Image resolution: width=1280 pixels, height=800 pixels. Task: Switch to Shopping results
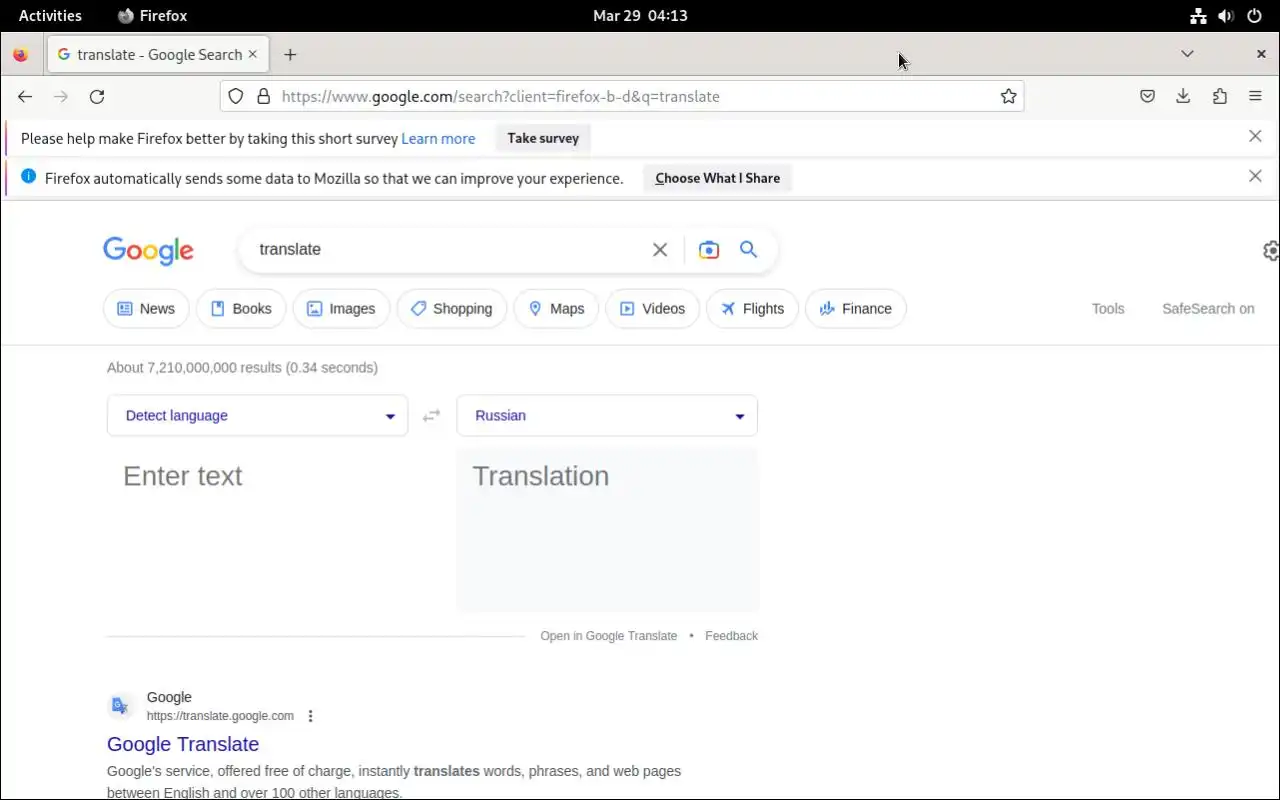(452, 309)
